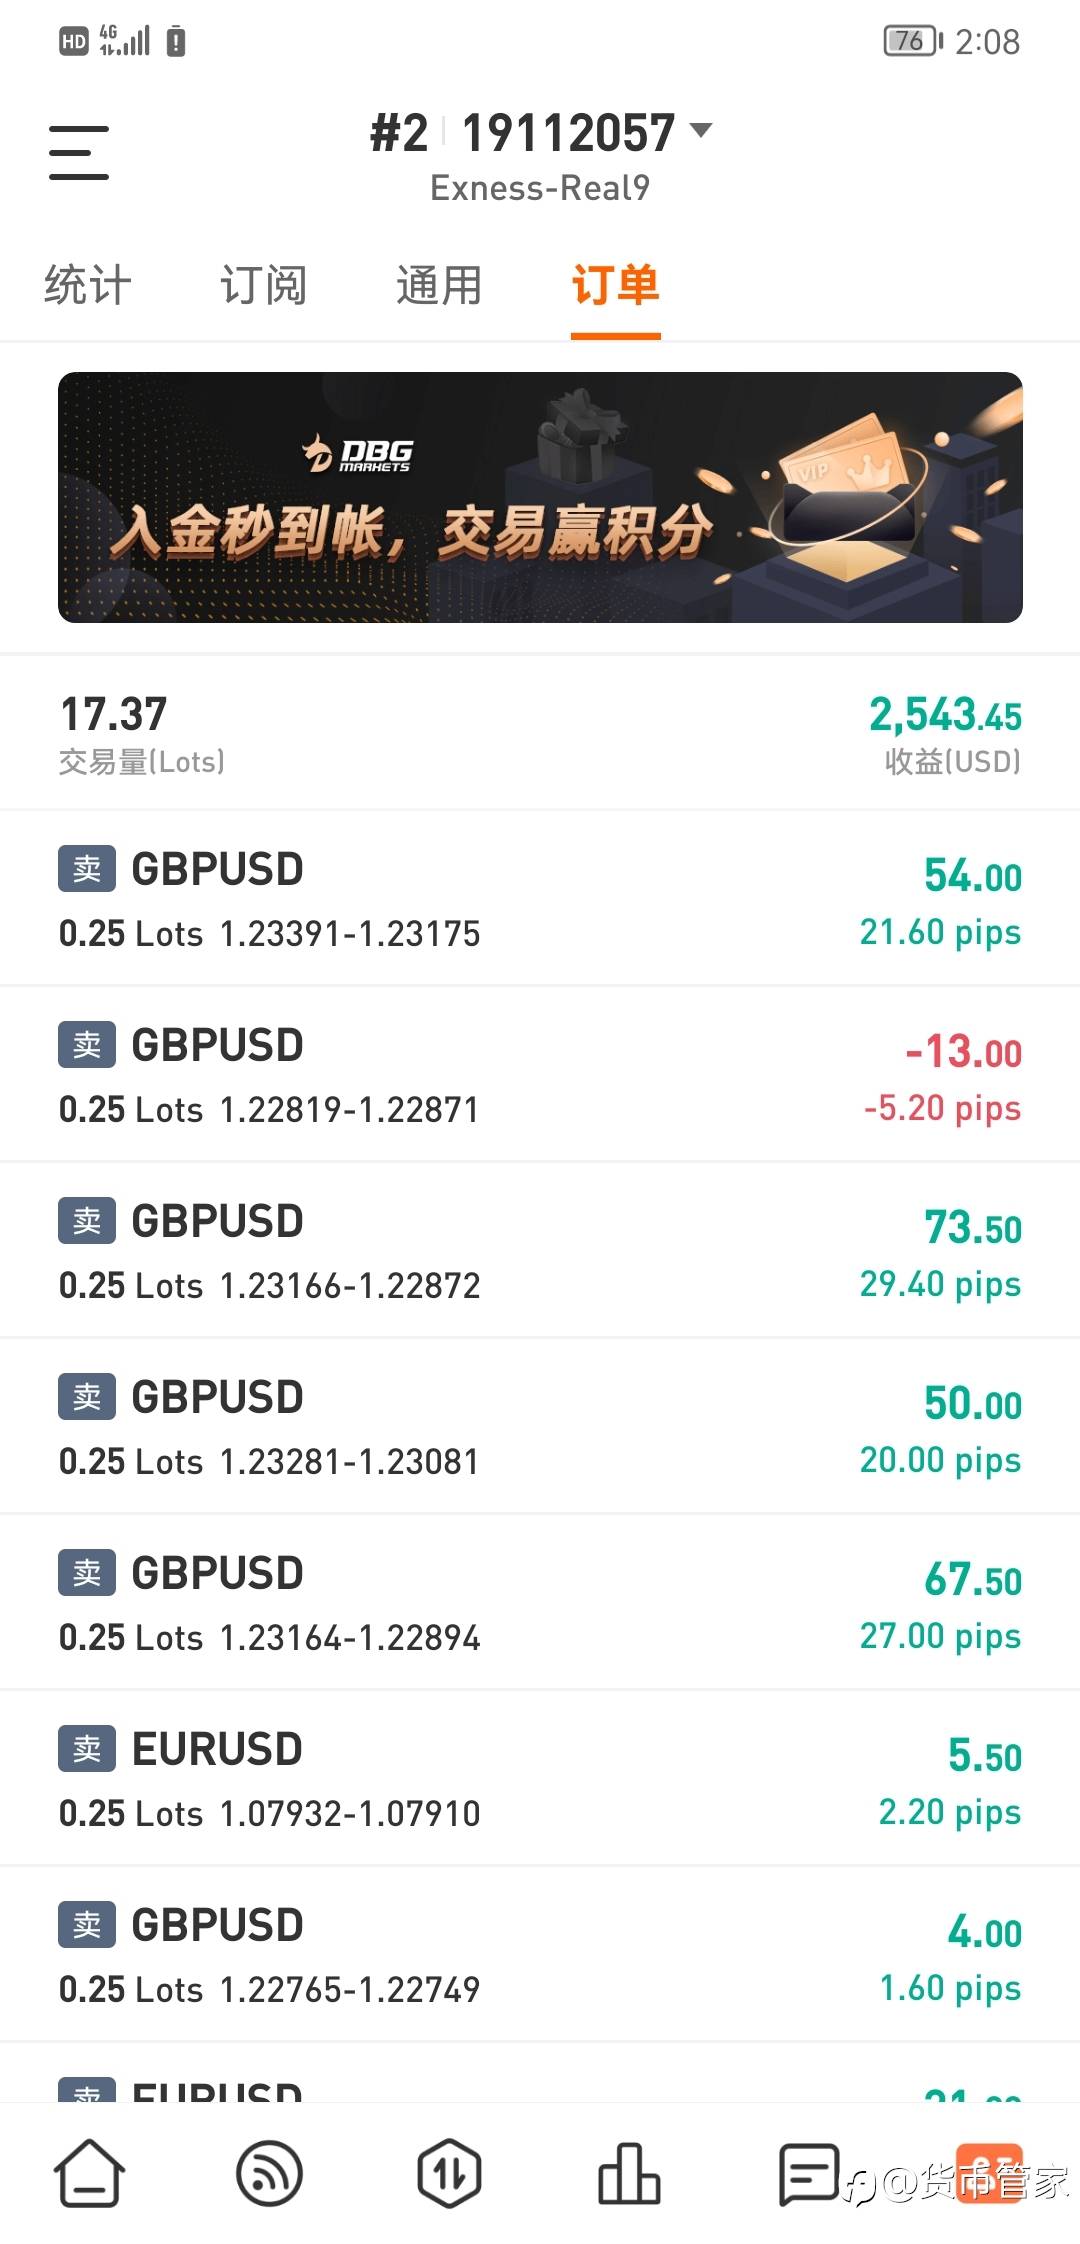Open GBPUSD order with 54.00 profit
1080x2244 pixels.
pos(540,898)
